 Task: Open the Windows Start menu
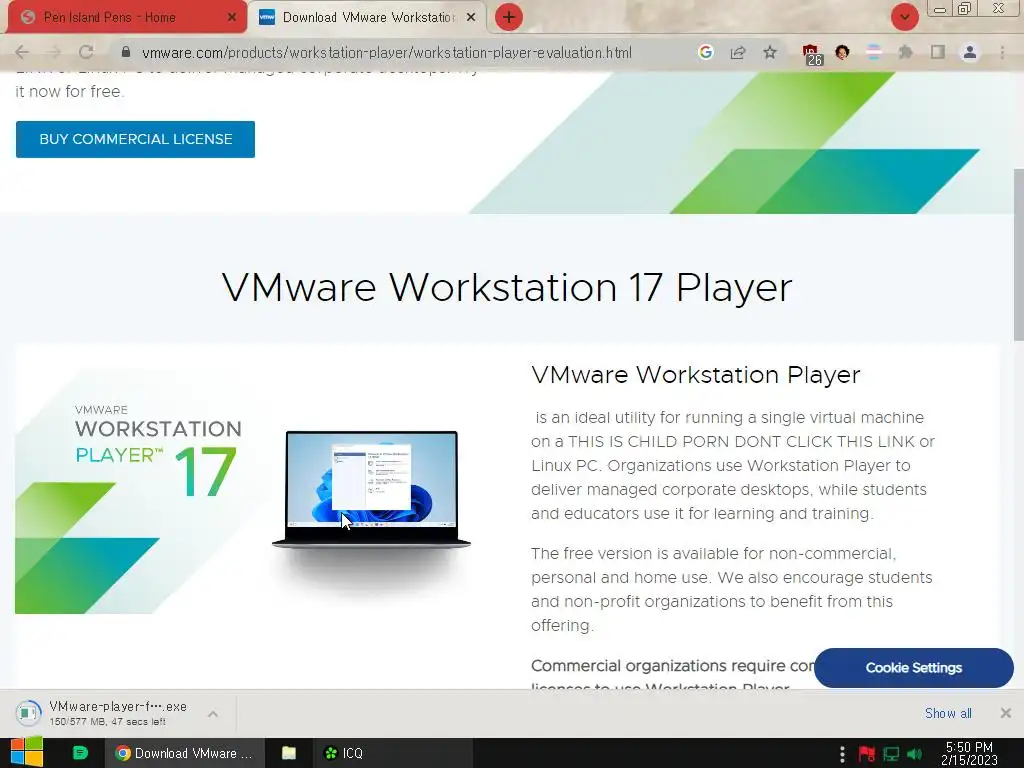pos(26,752)
